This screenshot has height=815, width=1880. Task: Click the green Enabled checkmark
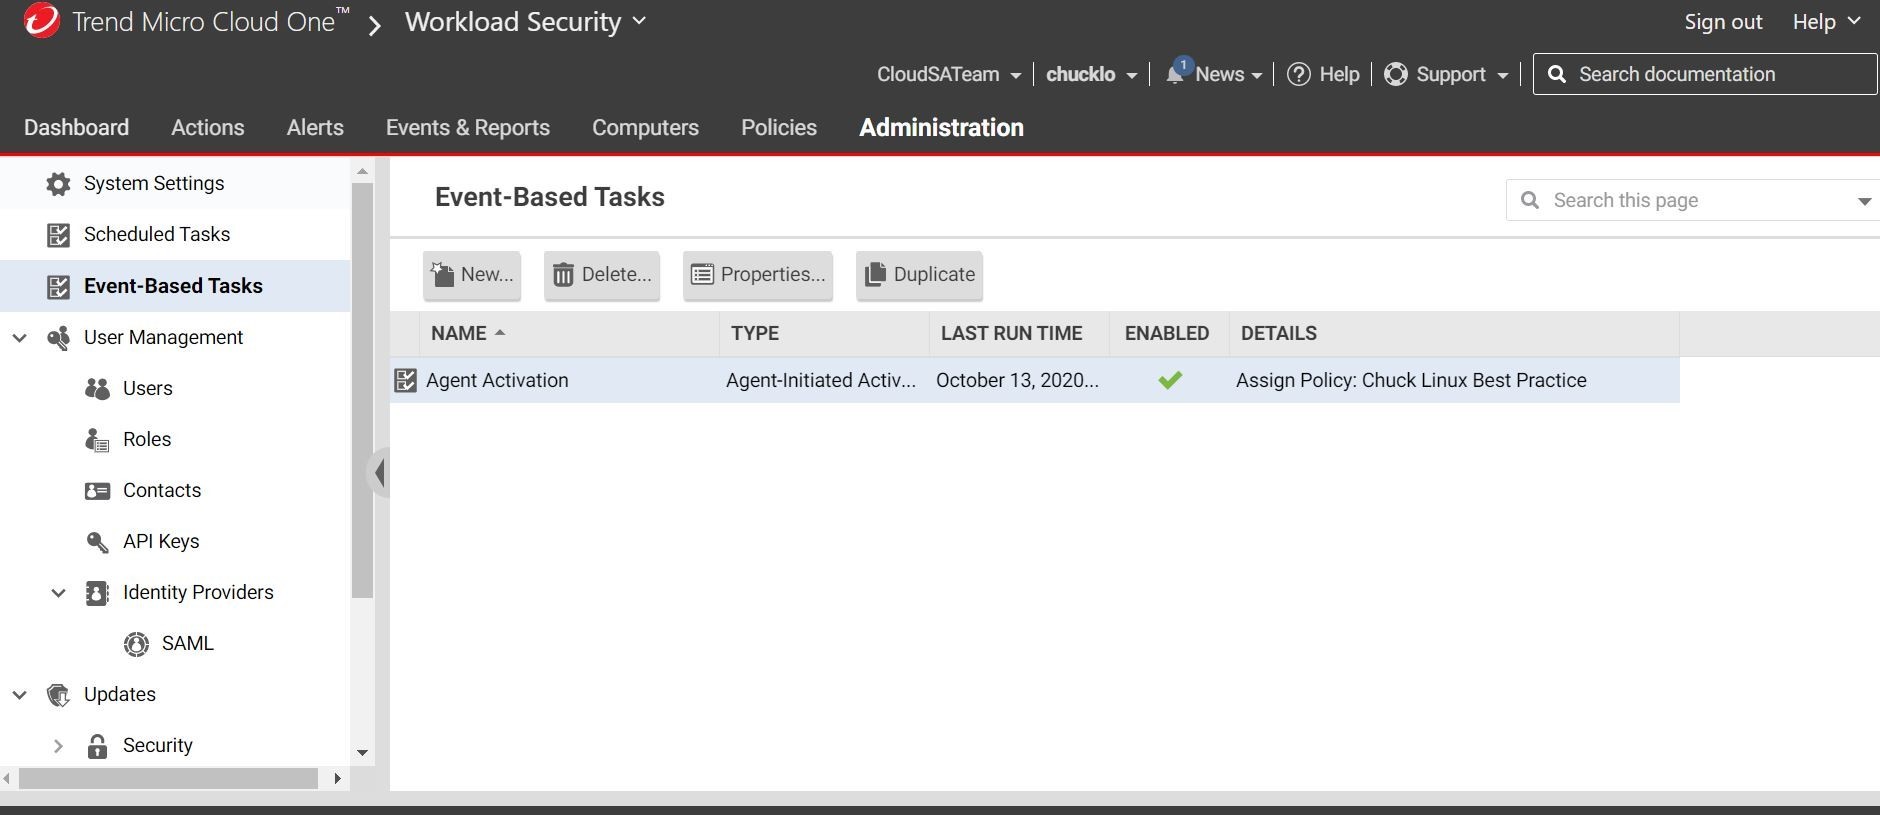coord(1170,380)
